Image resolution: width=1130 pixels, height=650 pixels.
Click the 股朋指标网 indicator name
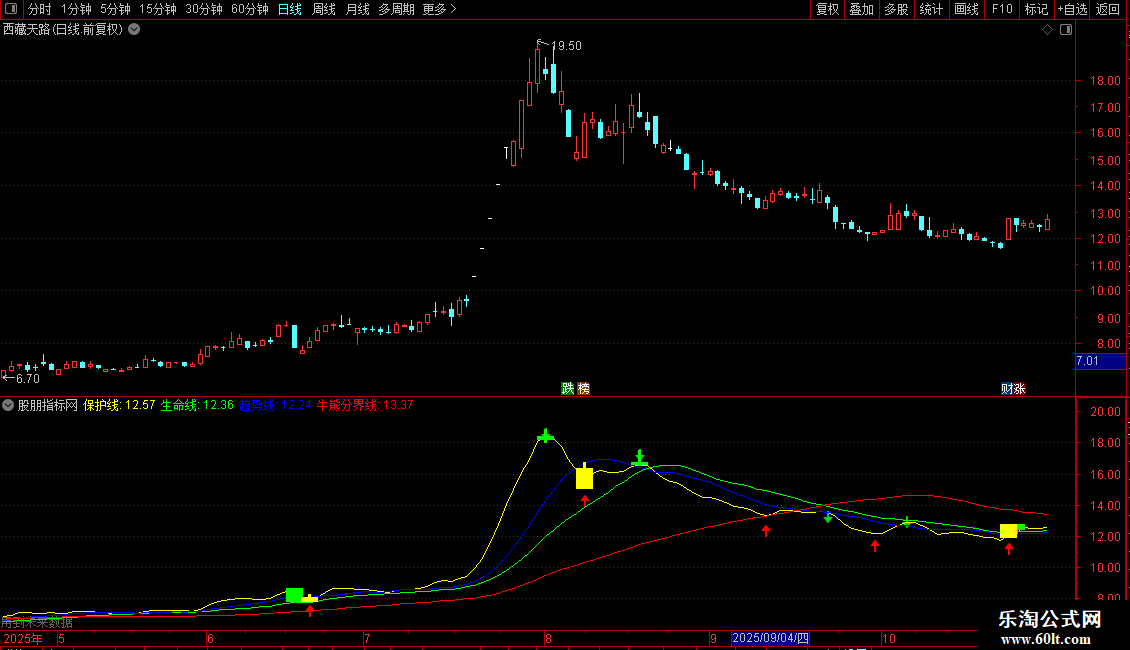click(x=48, y=405)
